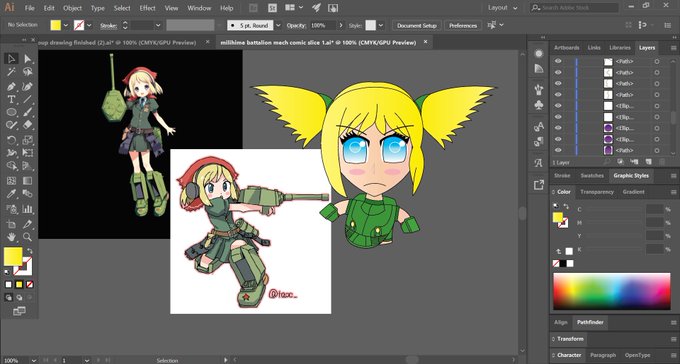Click the toolbar yellow Fill box
The height and width of the screenshot is (364, 680).
(13, 257)
